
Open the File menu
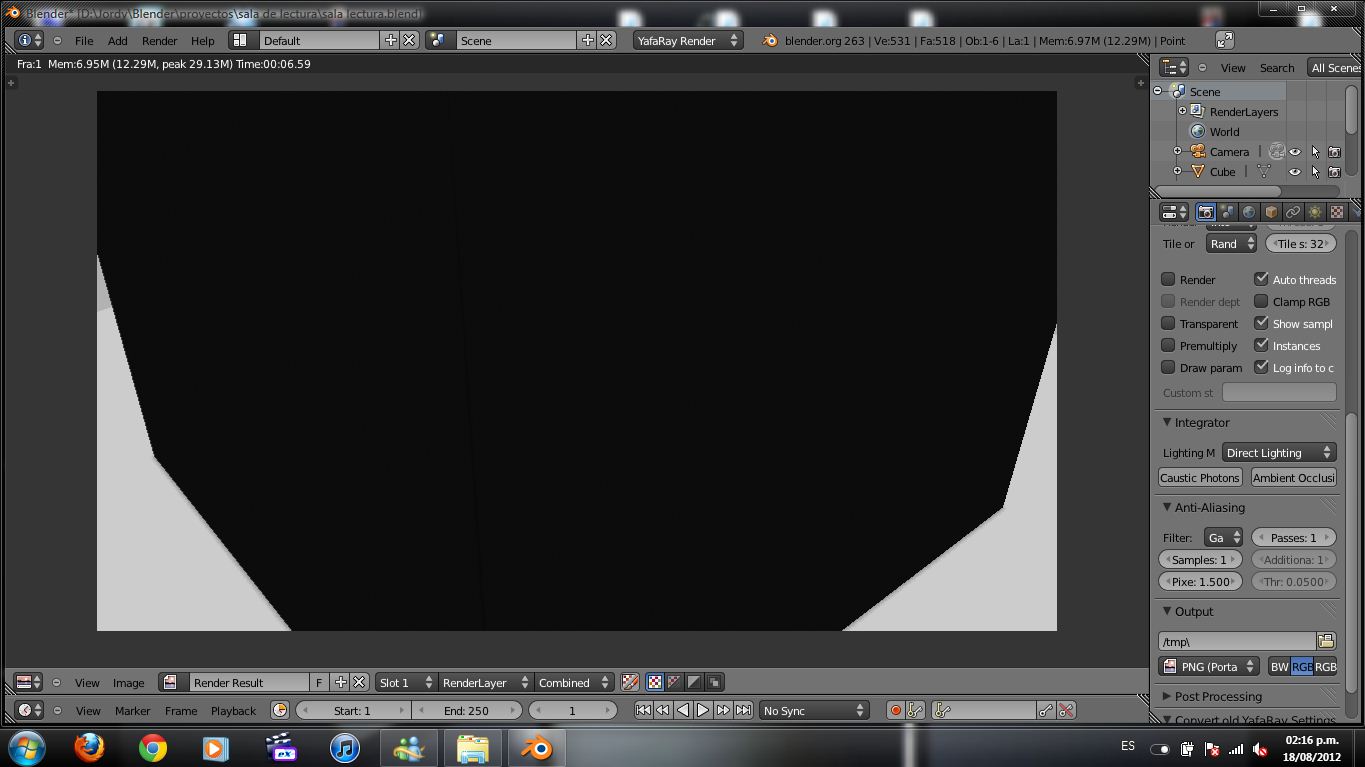tap(84, 41)
